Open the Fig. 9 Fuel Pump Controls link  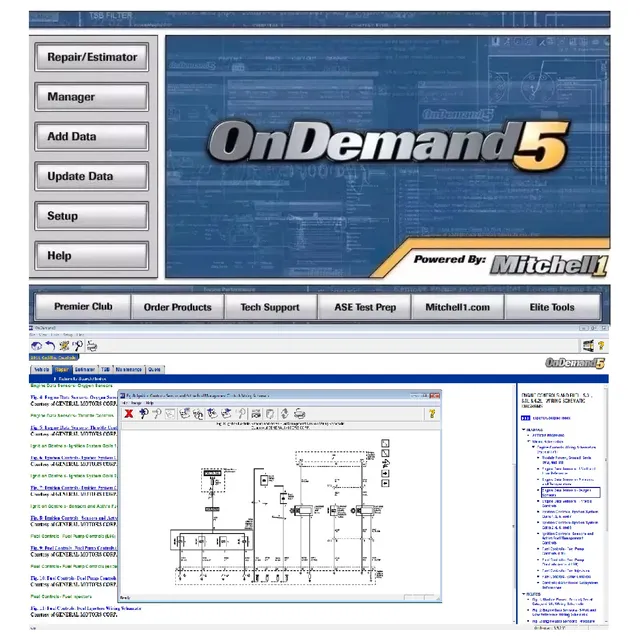point(73,548)
